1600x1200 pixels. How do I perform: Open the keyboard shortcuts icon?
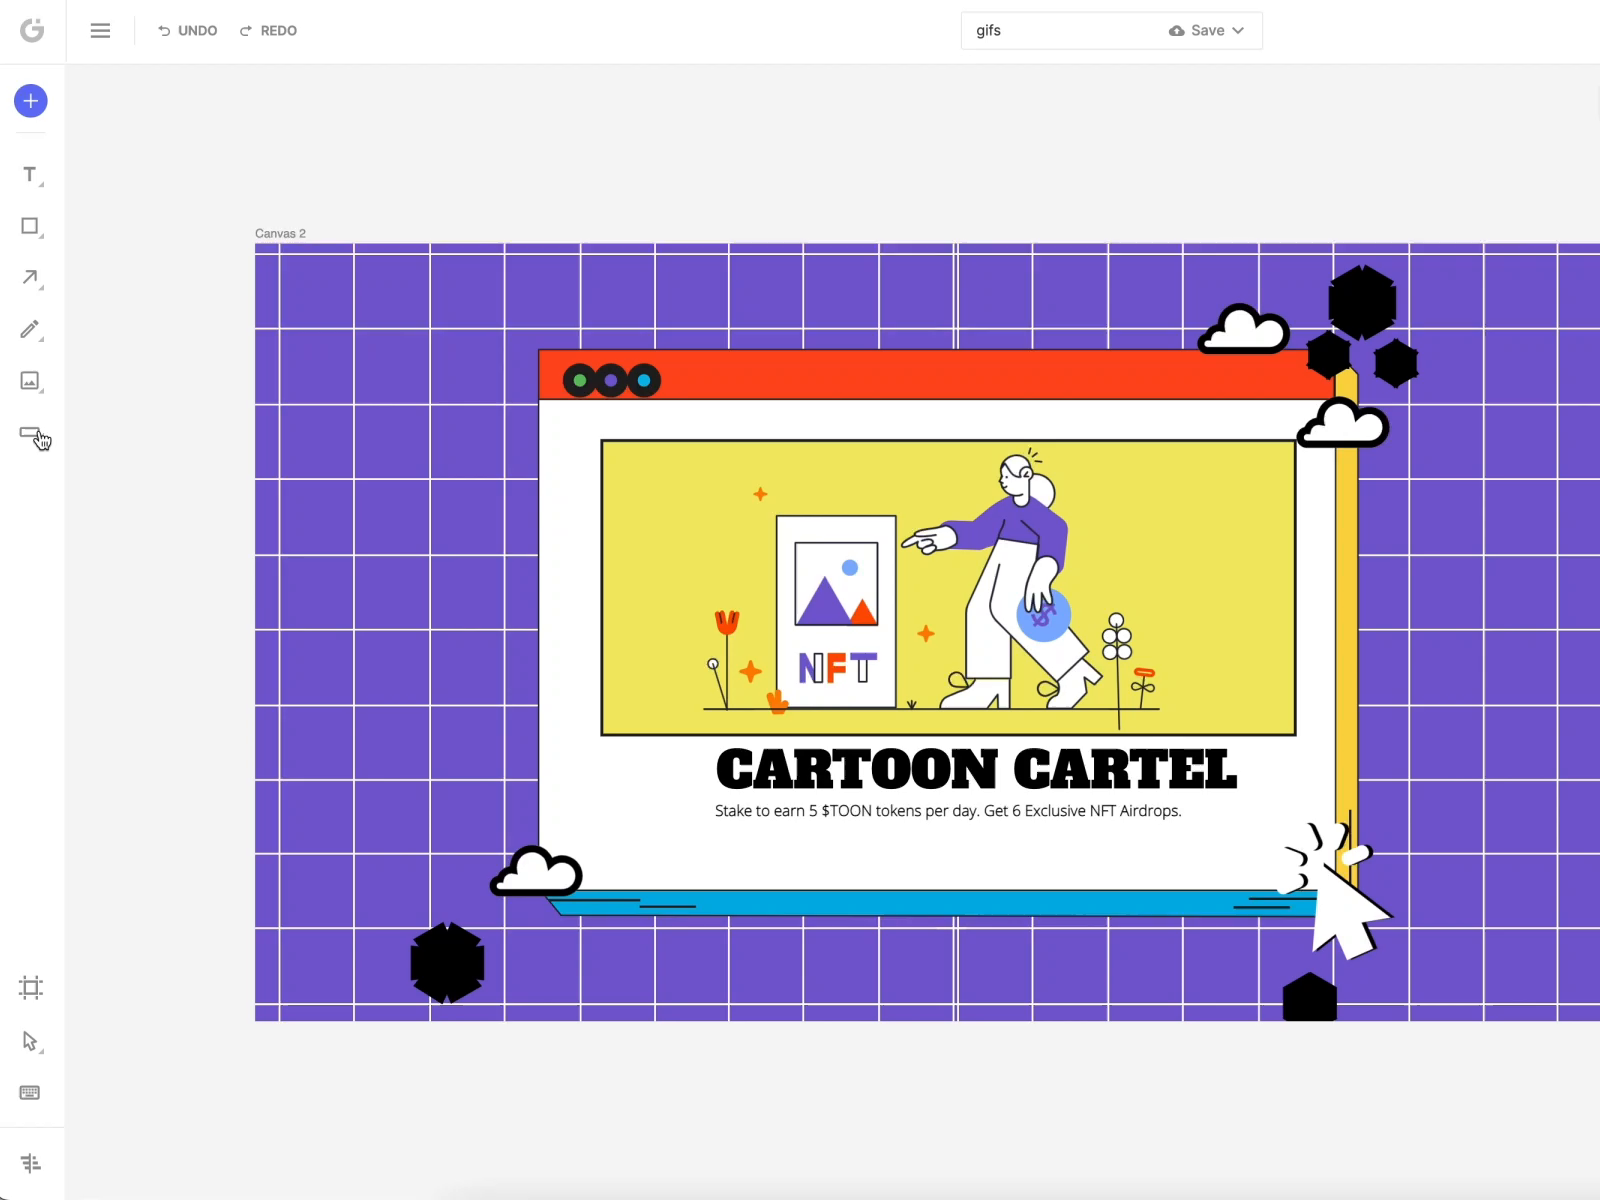pos(30,1093)
